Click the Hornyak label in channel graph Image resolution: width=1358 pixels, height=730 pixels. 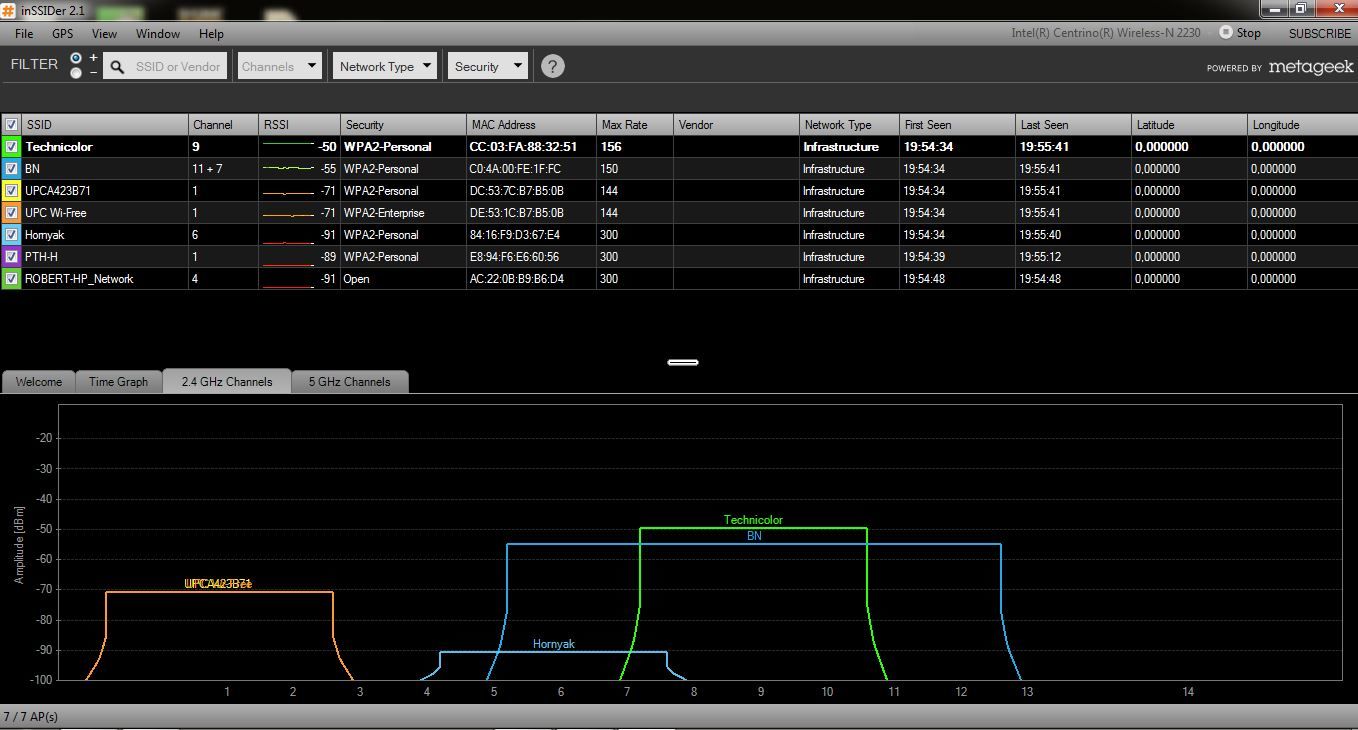[x=553, y=644]
